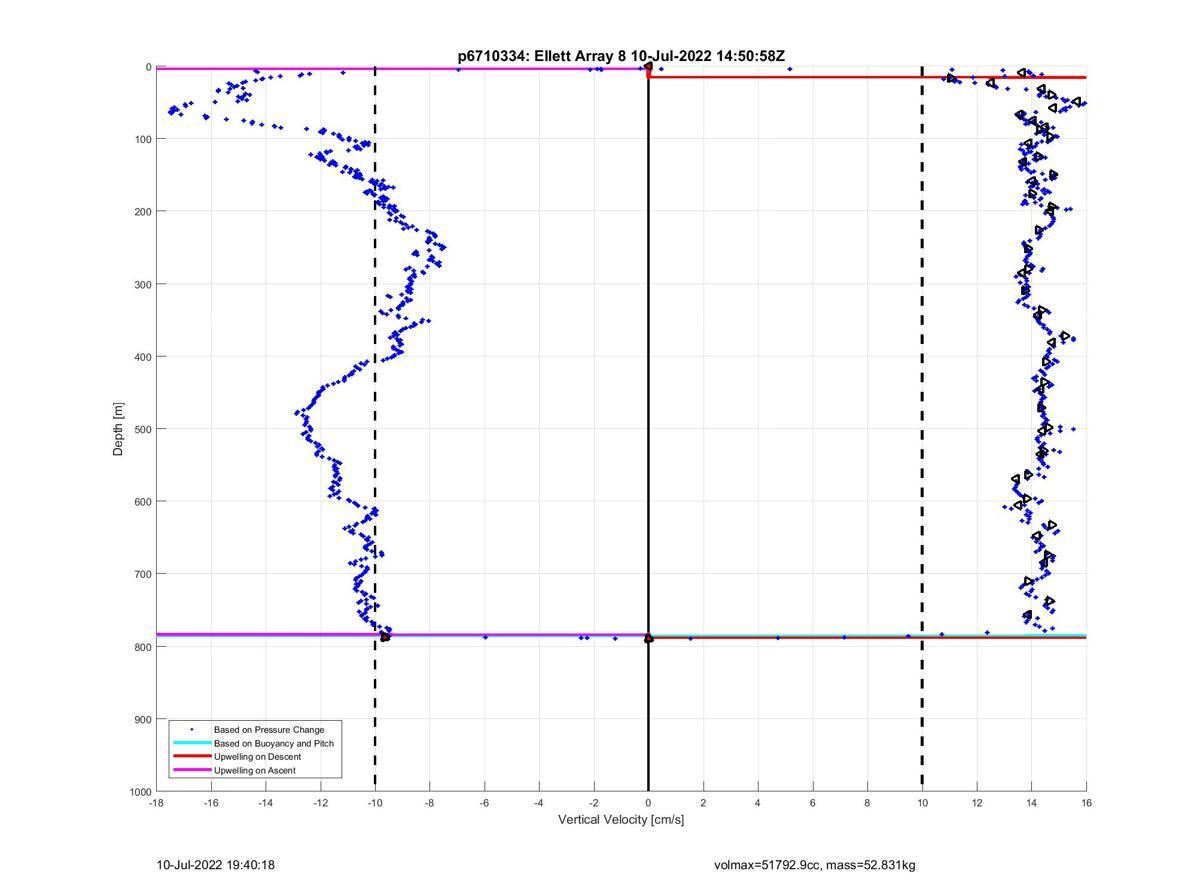Click the dashed vertical line at 10 cm/s
The image size is (1200, 889).
tap(922, 429)
